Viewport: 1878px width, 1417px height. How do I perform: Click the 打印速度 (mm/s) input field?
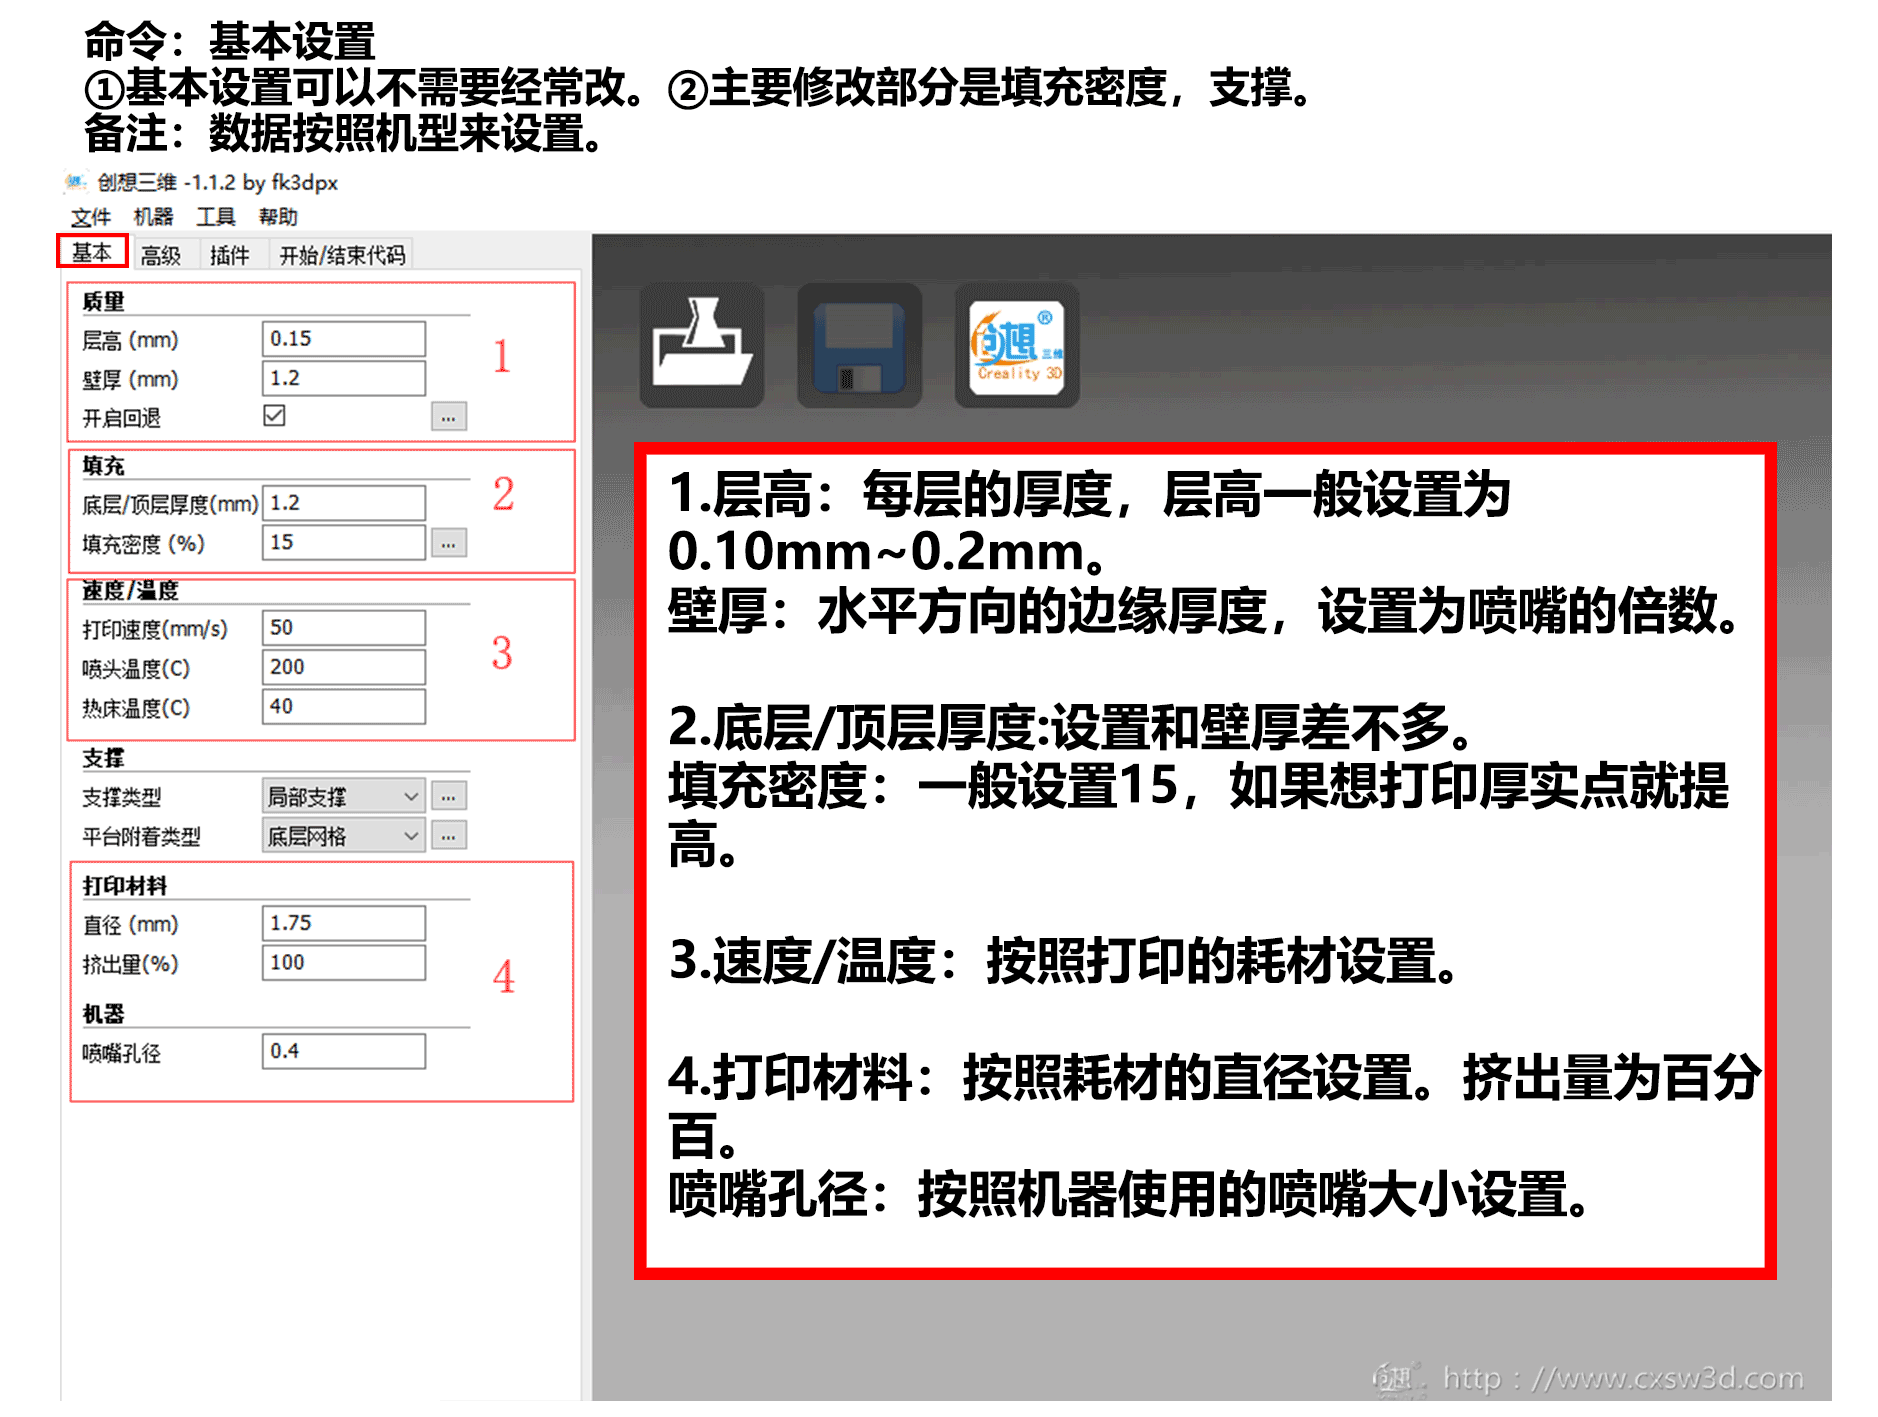coord(344,628)
